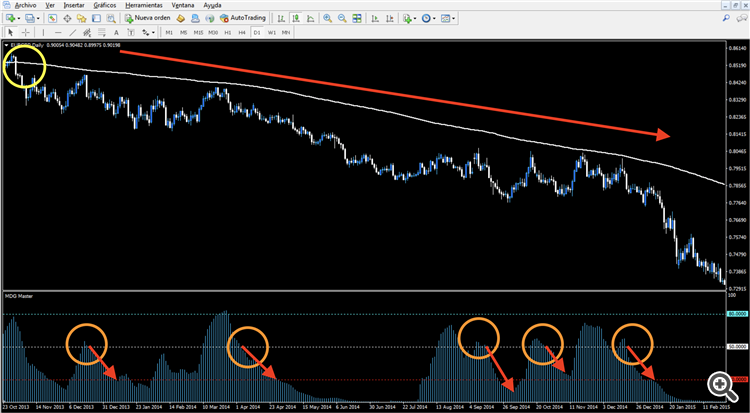Image resolution: width=750 pixels, height=413 pixels.
Task: Open the Profiles icon
Action: point(30,18)
